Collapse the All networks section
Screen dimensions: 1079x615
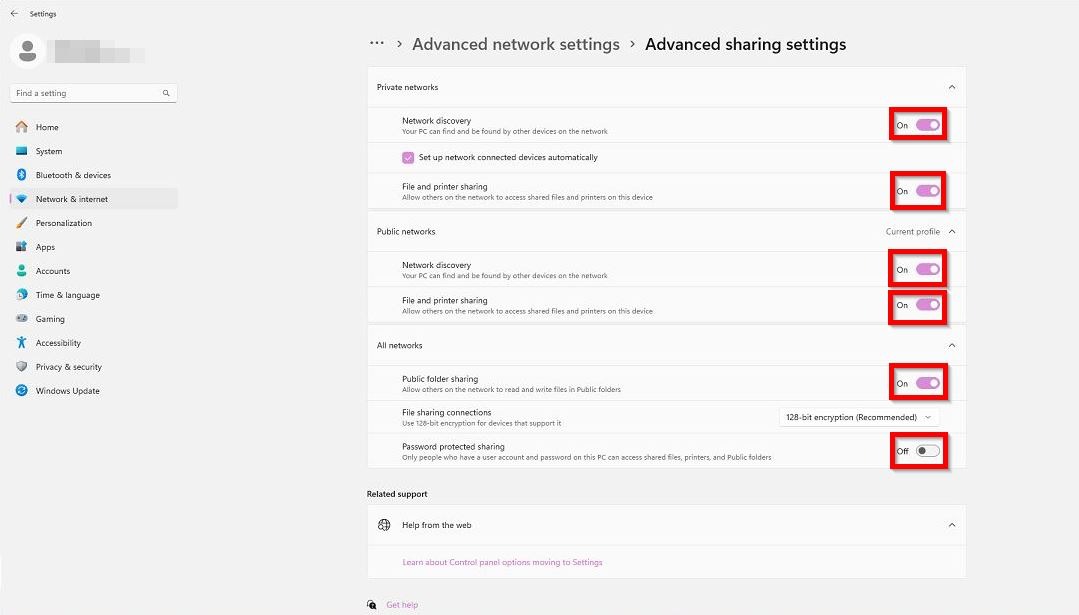tap(951, 346)
